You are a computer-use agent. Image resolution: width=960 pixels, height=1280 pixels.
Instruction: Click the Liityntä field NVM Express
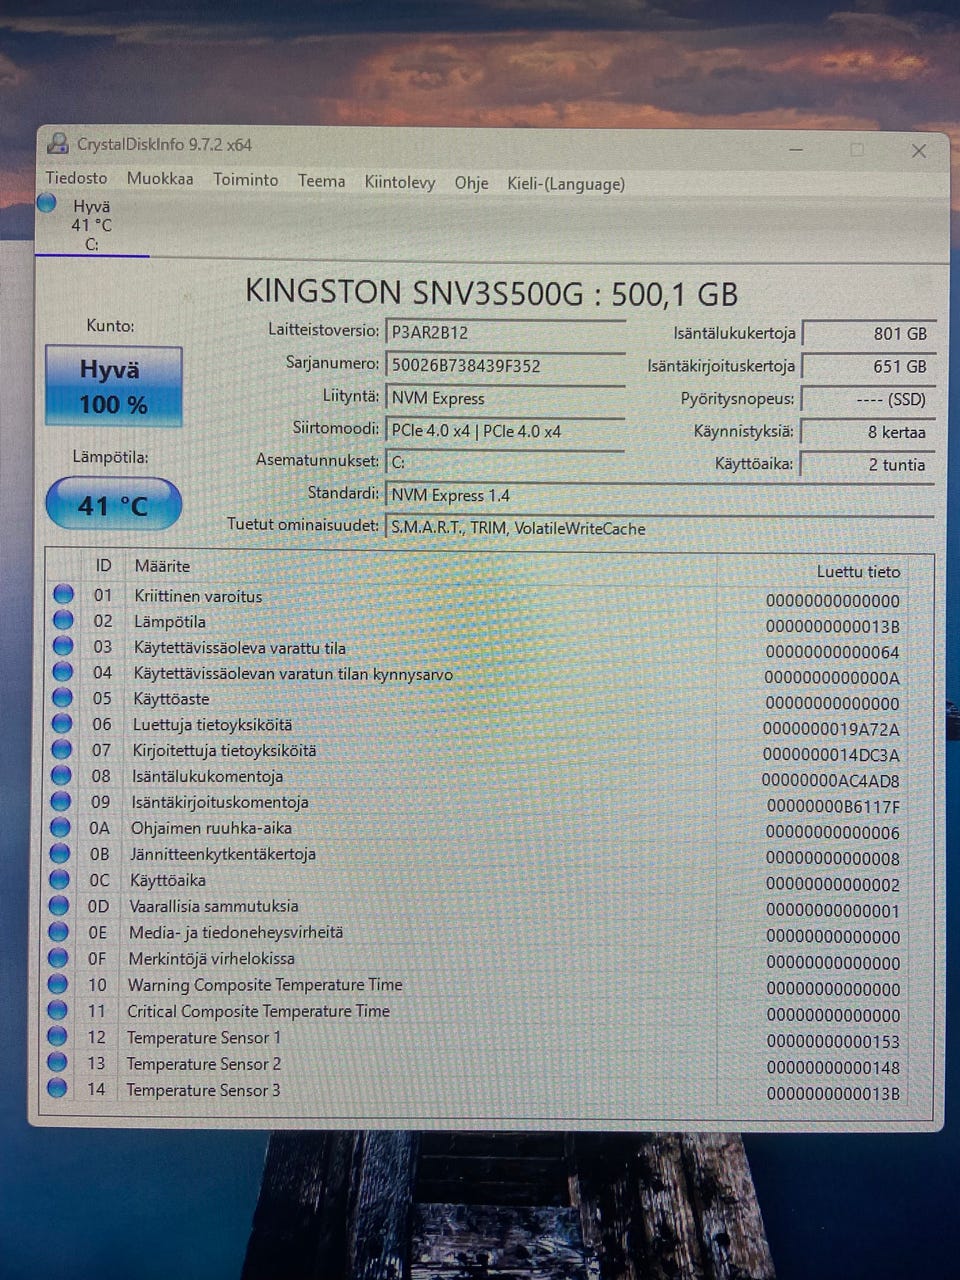(505, 398)
